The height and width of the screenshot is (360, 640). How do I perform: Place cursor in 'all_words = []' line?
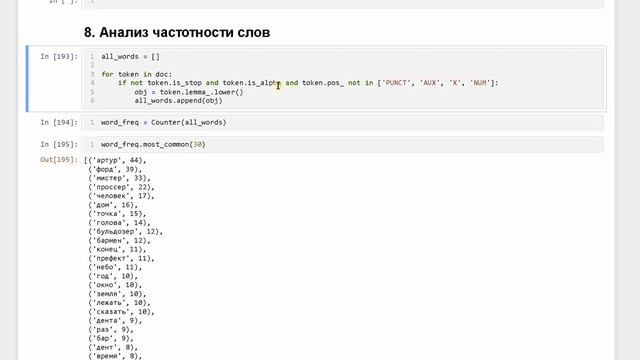pyautogui.click(x=131, y=56)
